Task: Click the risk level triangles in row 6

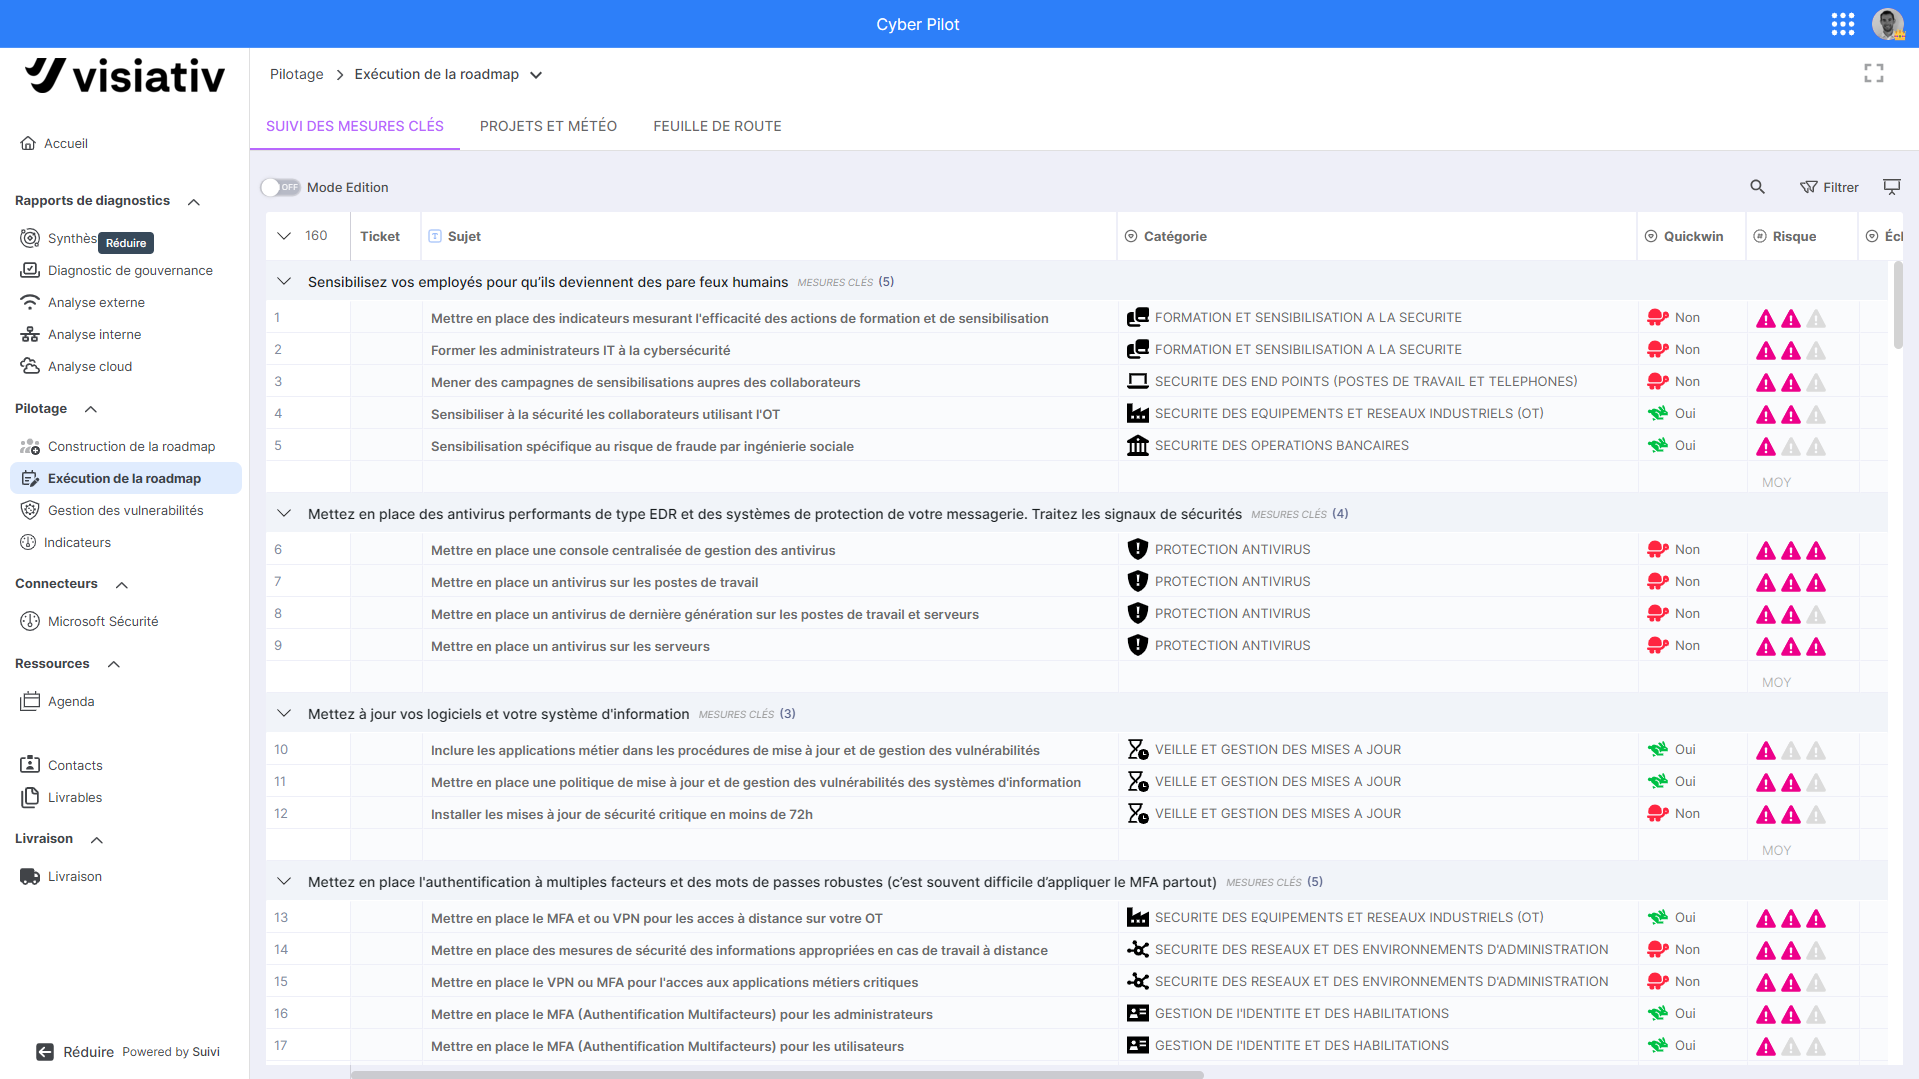Action: 1791,550
